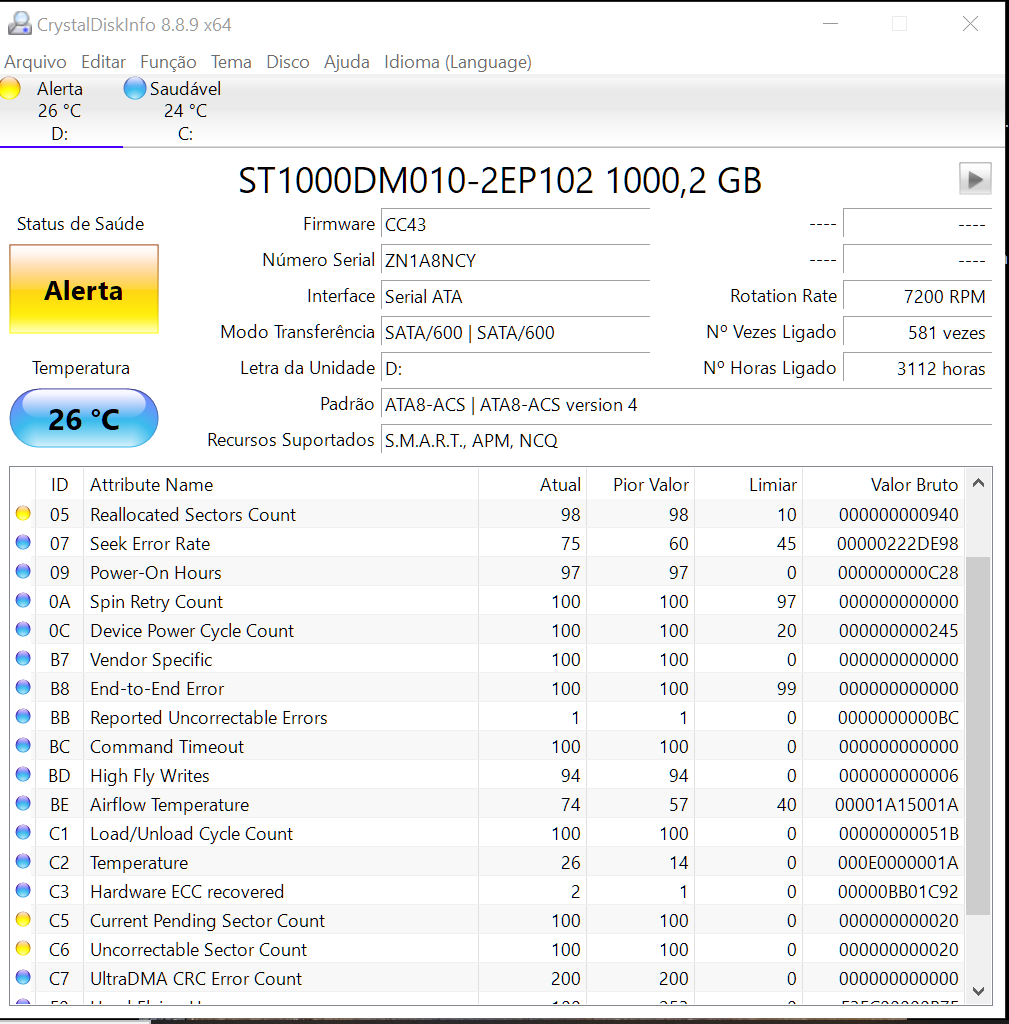This screenshot has width=1009, height=1024.
Task: Open the Editar menu
Action: point(103,62)
